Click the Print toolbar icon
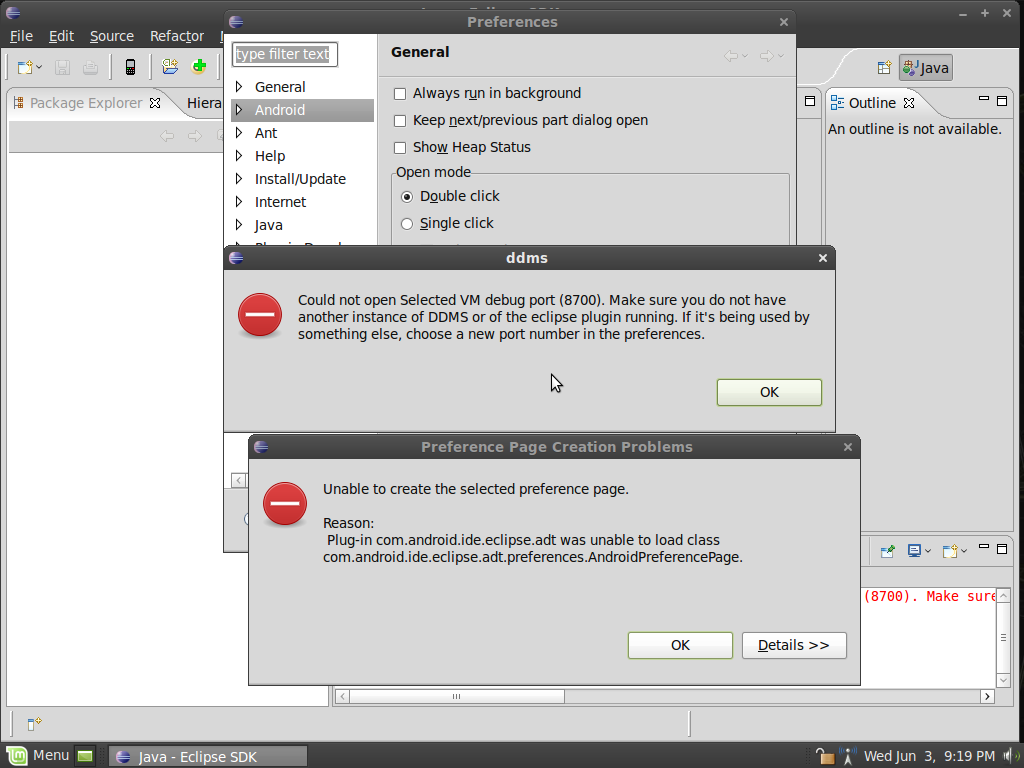 90,67
